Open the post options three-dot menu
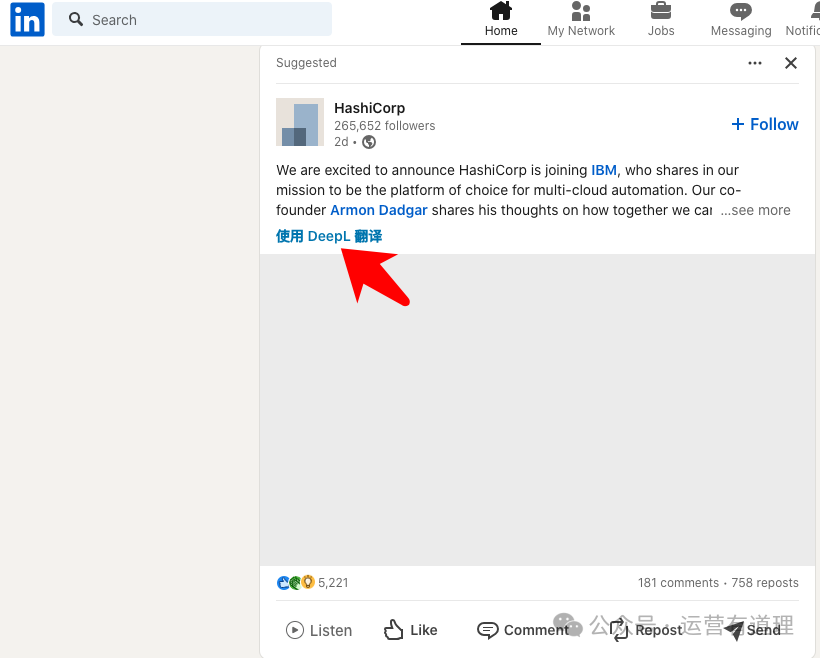This screenshot has height=658, width=820. point(755,63)
